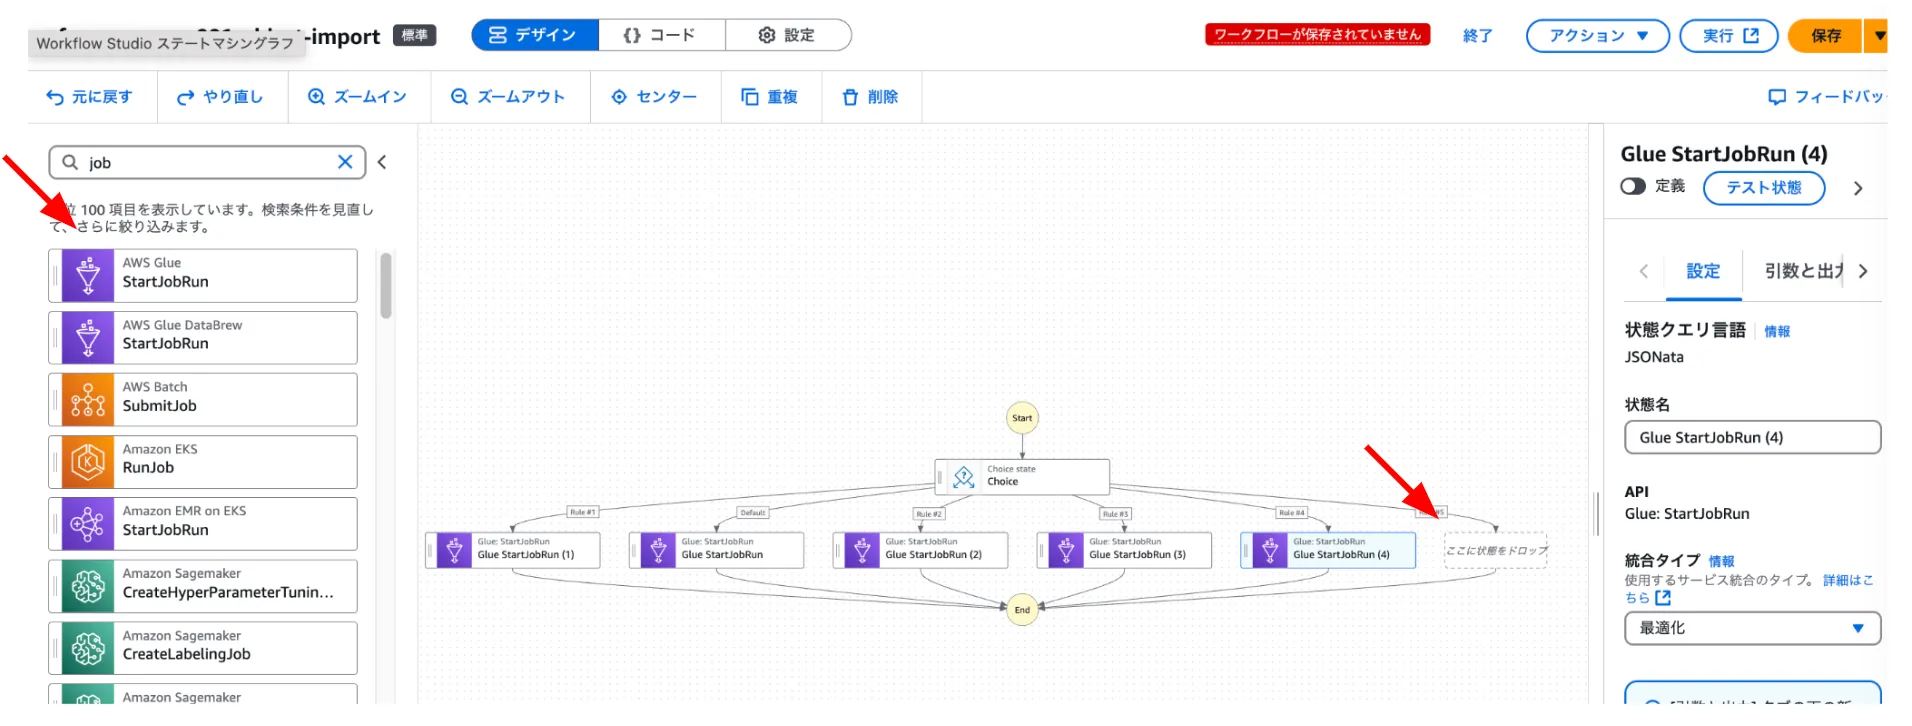
Task: Switch to the code tab
Action: coord(661,35)
